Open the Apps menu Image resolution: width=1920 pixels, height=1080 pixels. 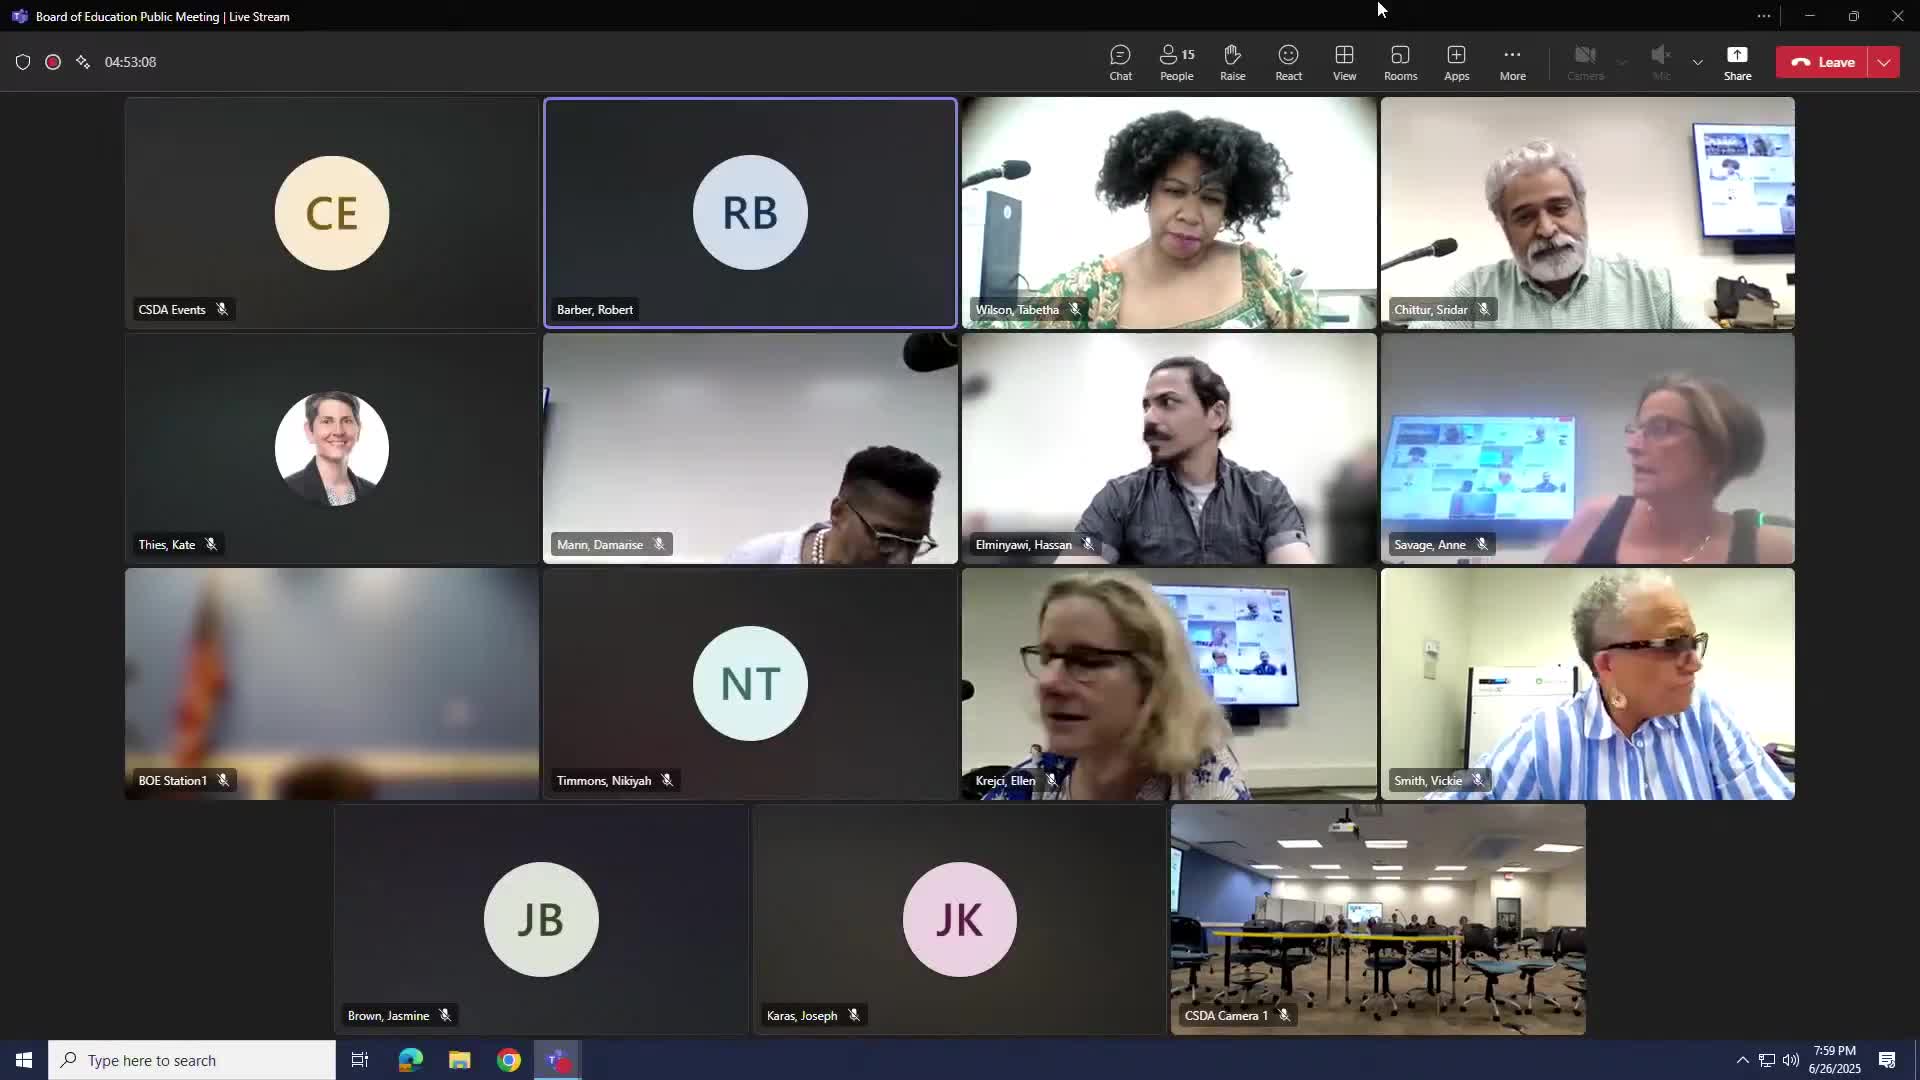tap(1456, 62)
